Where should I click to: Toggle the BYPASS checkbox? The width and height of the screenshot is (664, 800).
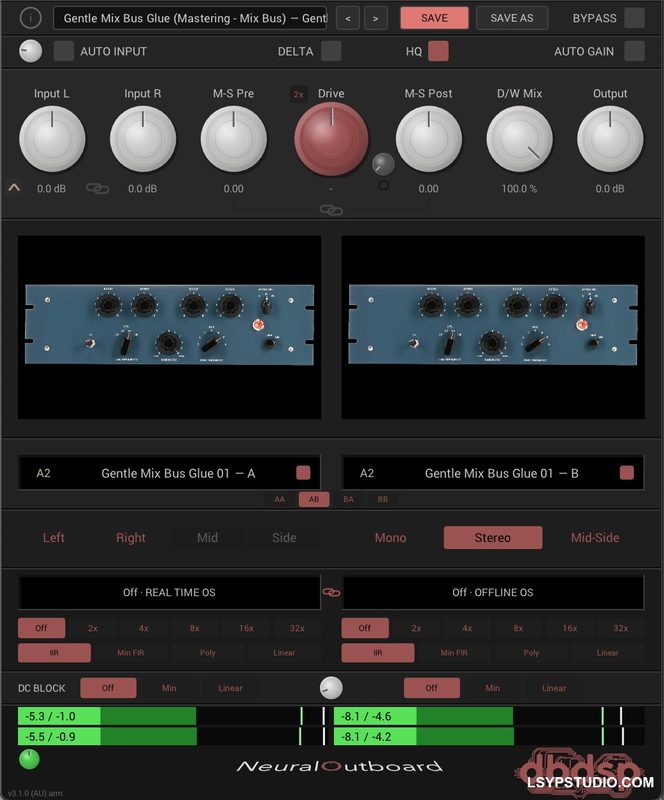tap(634, 18)
